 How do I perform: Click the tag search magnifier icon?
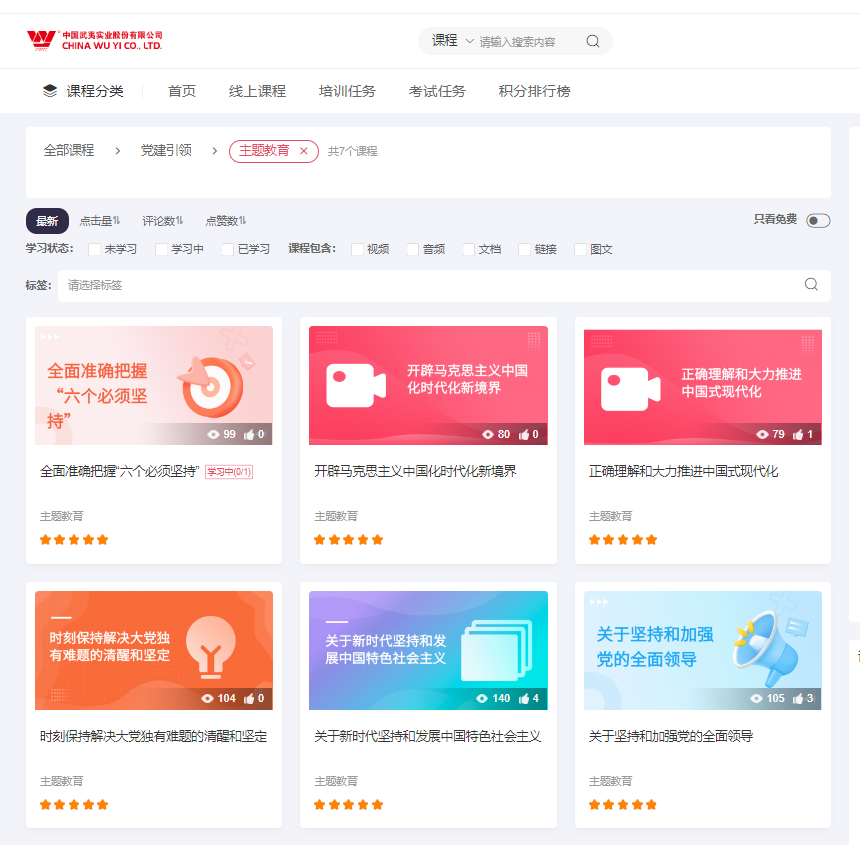click(811, 285)
